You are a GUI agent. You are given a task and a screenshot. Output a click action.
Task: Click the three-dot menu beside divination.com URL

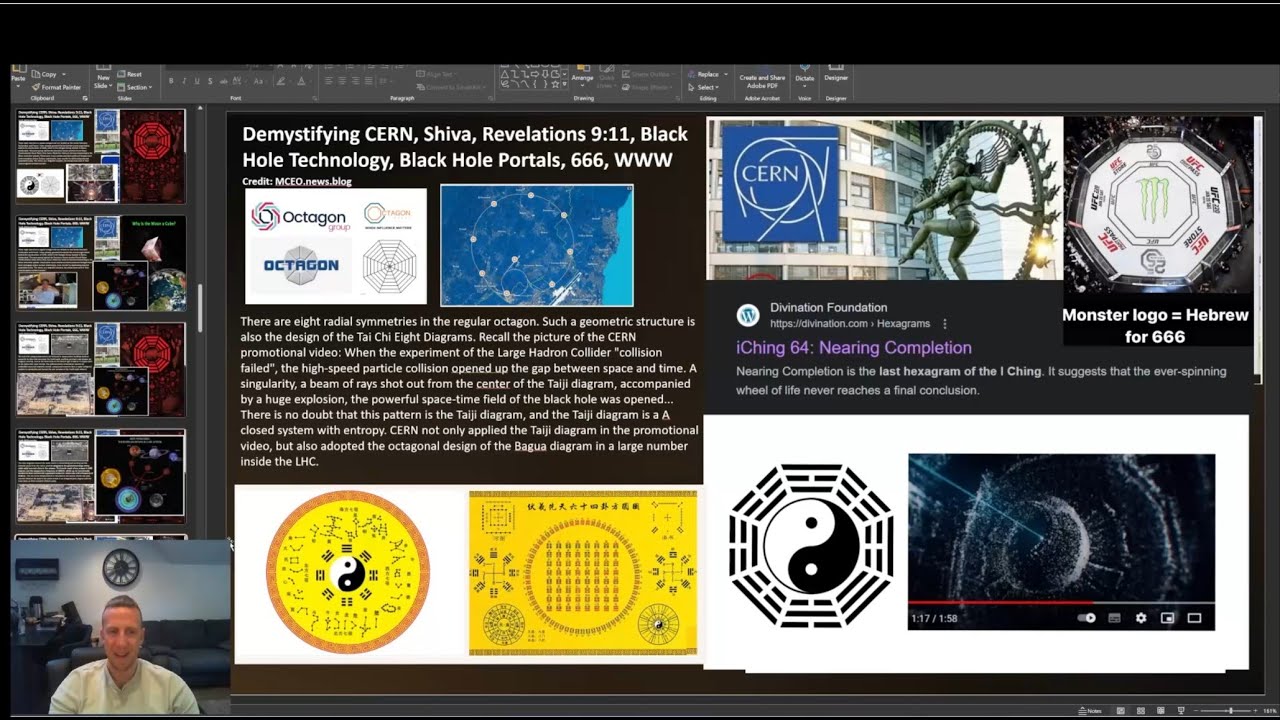point(945,324)
